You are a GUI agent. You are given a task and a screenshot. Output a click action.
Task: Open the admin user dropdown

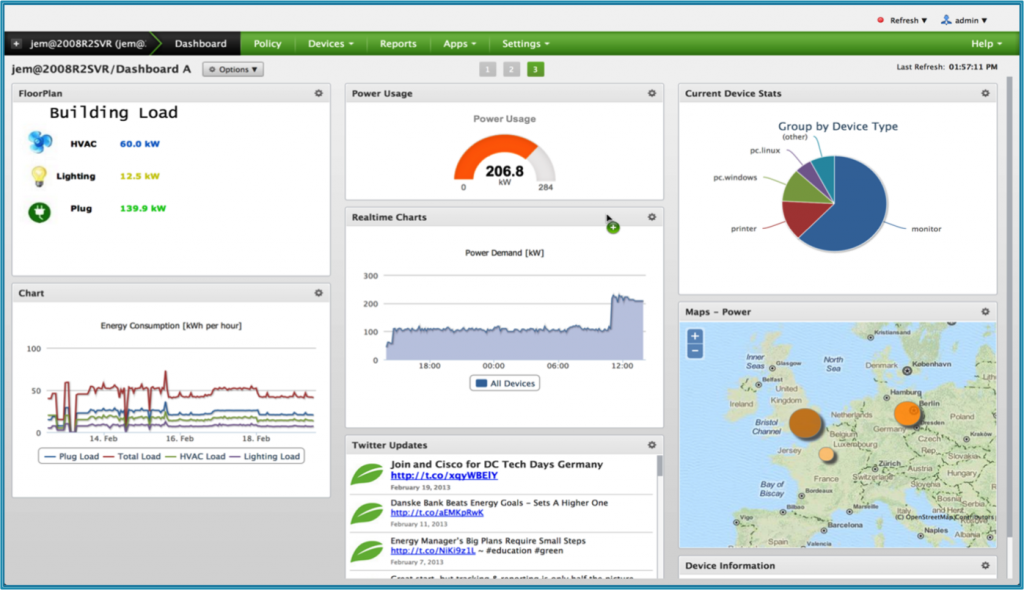coord(965,20)
